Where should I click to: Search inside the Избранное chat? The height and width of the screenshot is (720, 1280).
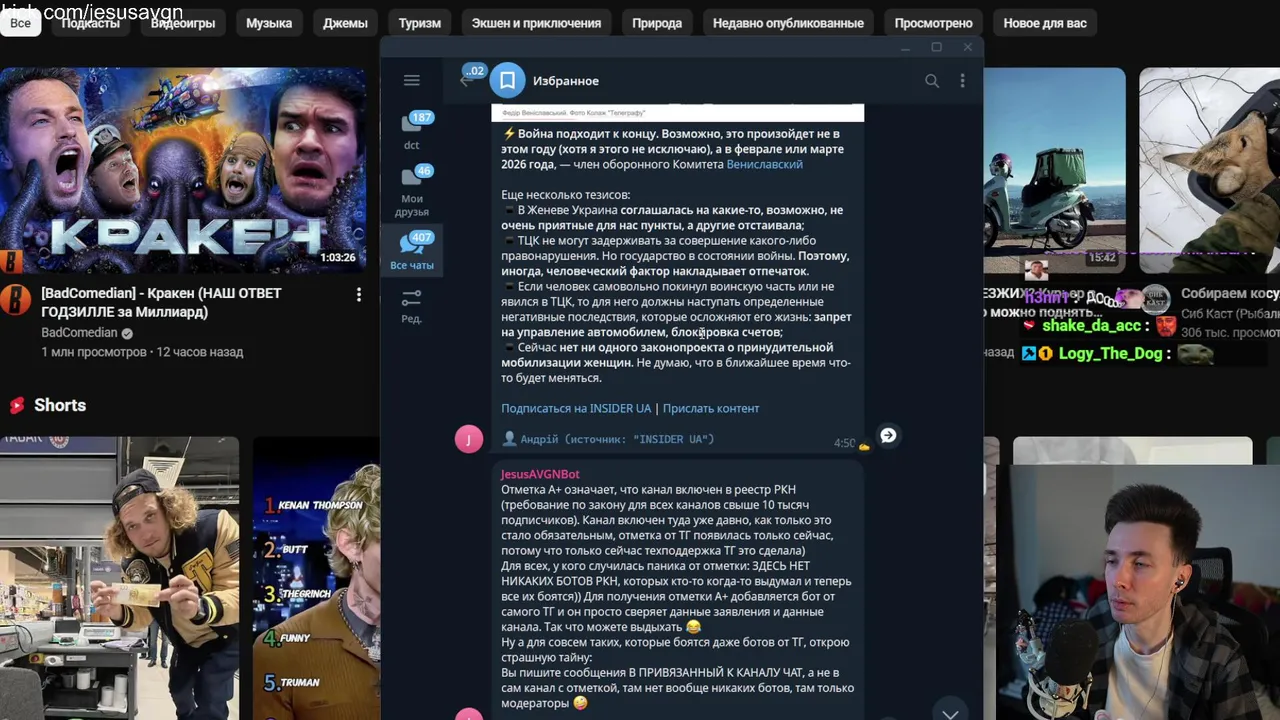click(x=932, y=81)
